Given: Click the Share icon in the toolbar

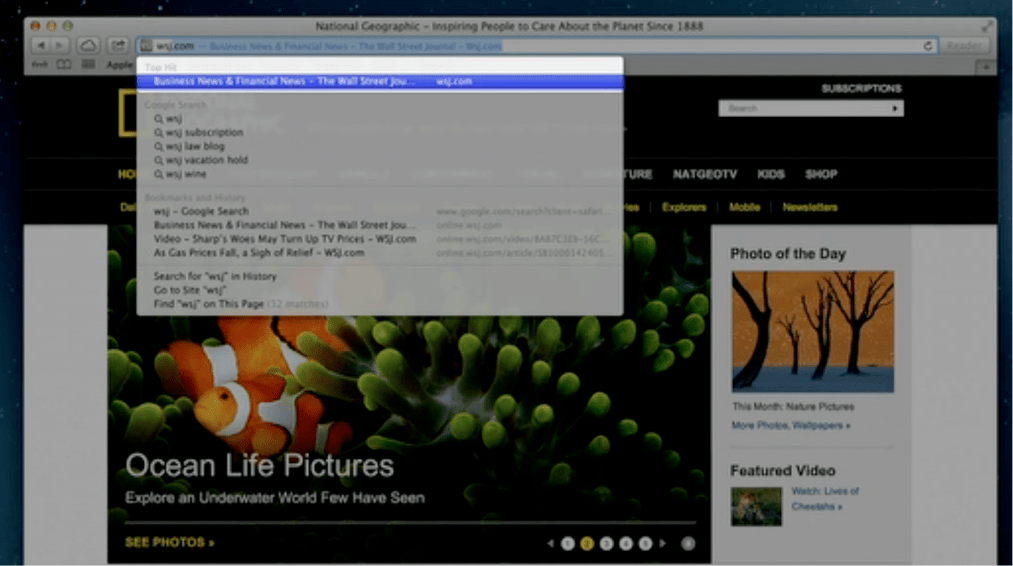Looking at the screenshot, I should pos(118,45).
